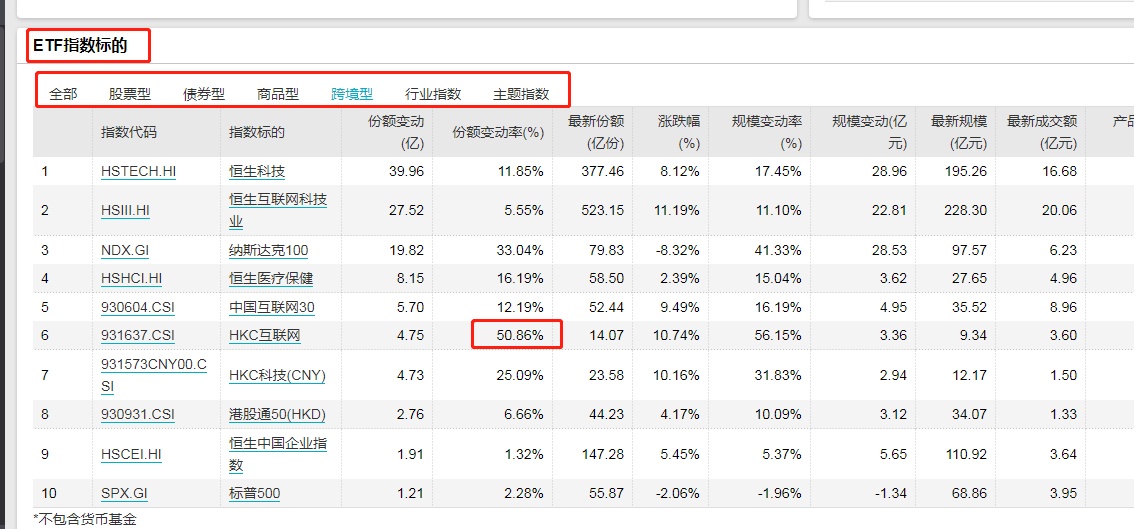Image resolution: width=1134 pixels, height=529 pixels.
Task: Open the 恒生医疗保健 link
Action: 271,278
